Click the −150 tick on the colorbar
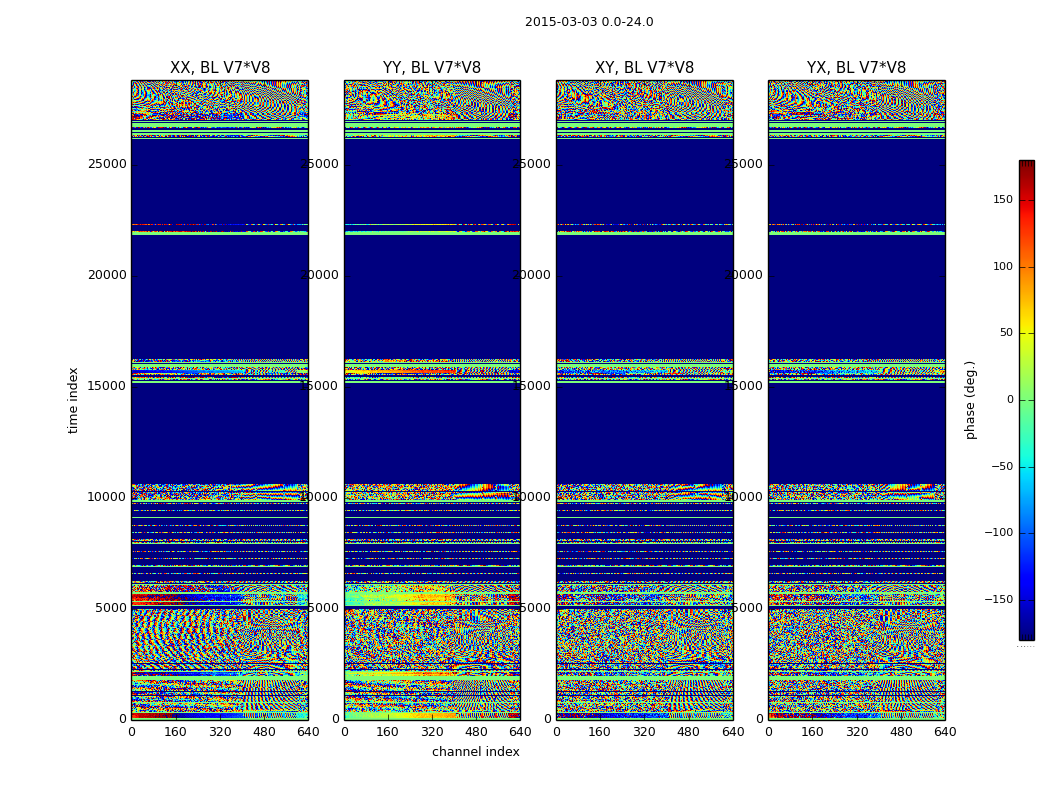 [x=998, y=600]
